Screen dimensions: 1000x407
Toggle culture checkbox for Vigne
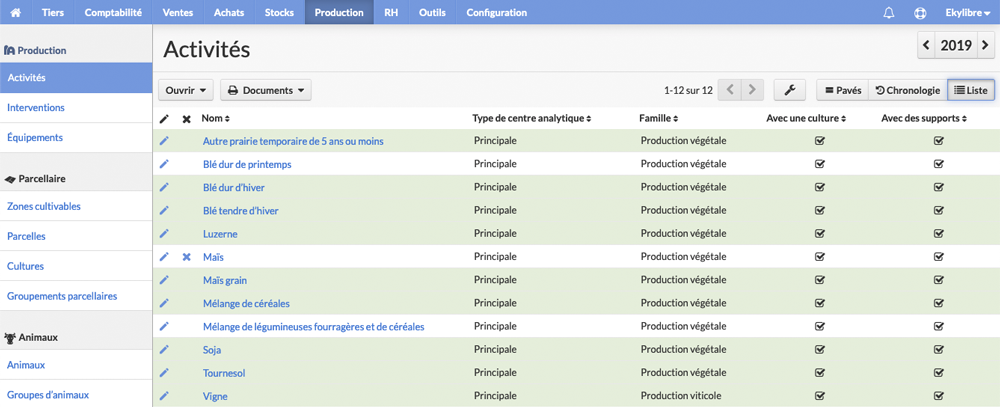click(820, 396)
